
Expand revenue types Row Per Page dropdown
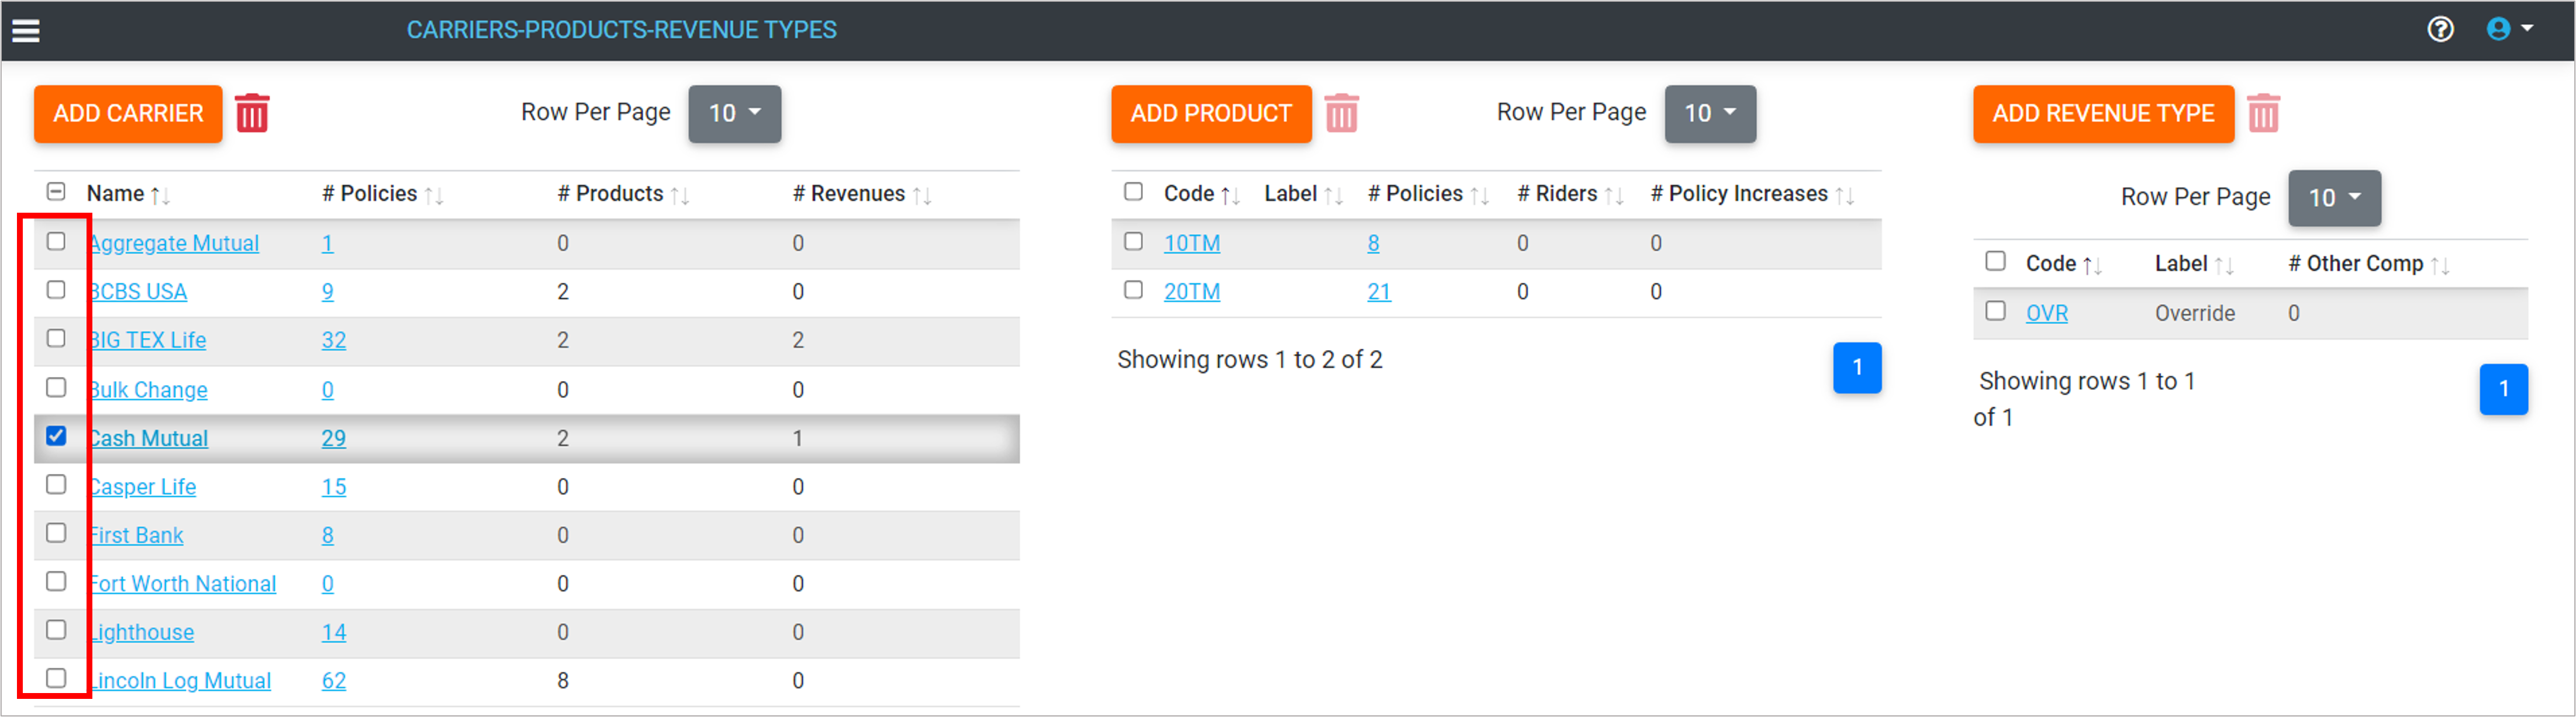(x=2334, y=197)
